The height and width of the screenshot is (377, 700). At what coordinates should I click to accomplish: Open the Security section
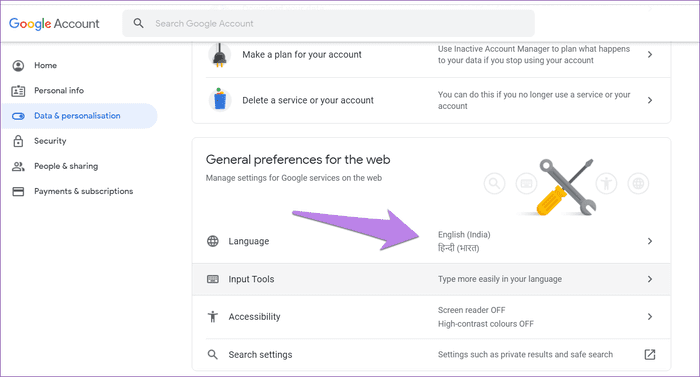(x=50, y=141)
